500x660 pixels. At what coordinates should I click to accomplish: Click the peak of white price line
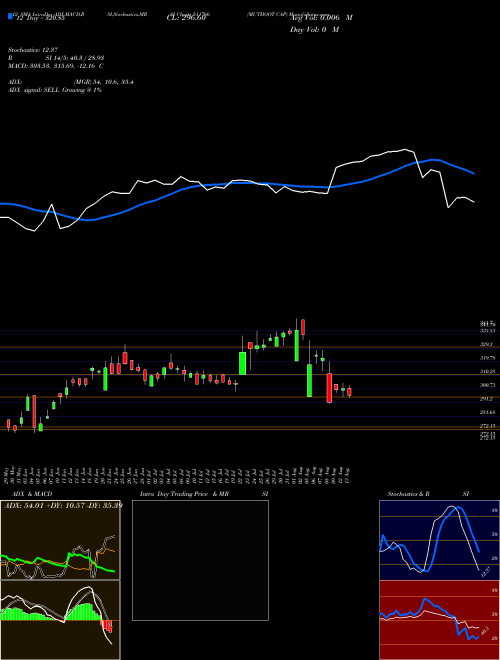pyautogui.click(x=405, y=149)
